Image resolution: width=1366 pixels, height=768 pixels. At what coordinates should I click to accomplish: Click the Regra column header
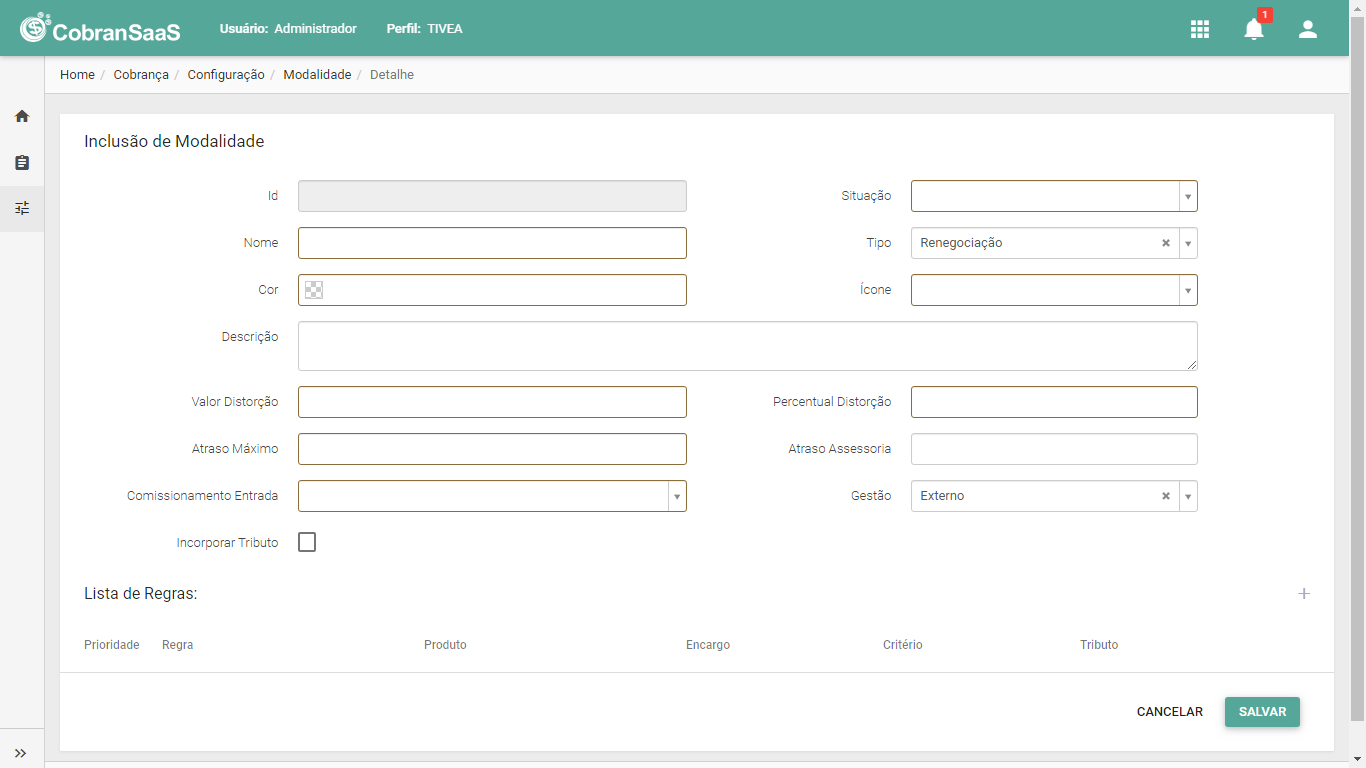click(x=178, y=645)
